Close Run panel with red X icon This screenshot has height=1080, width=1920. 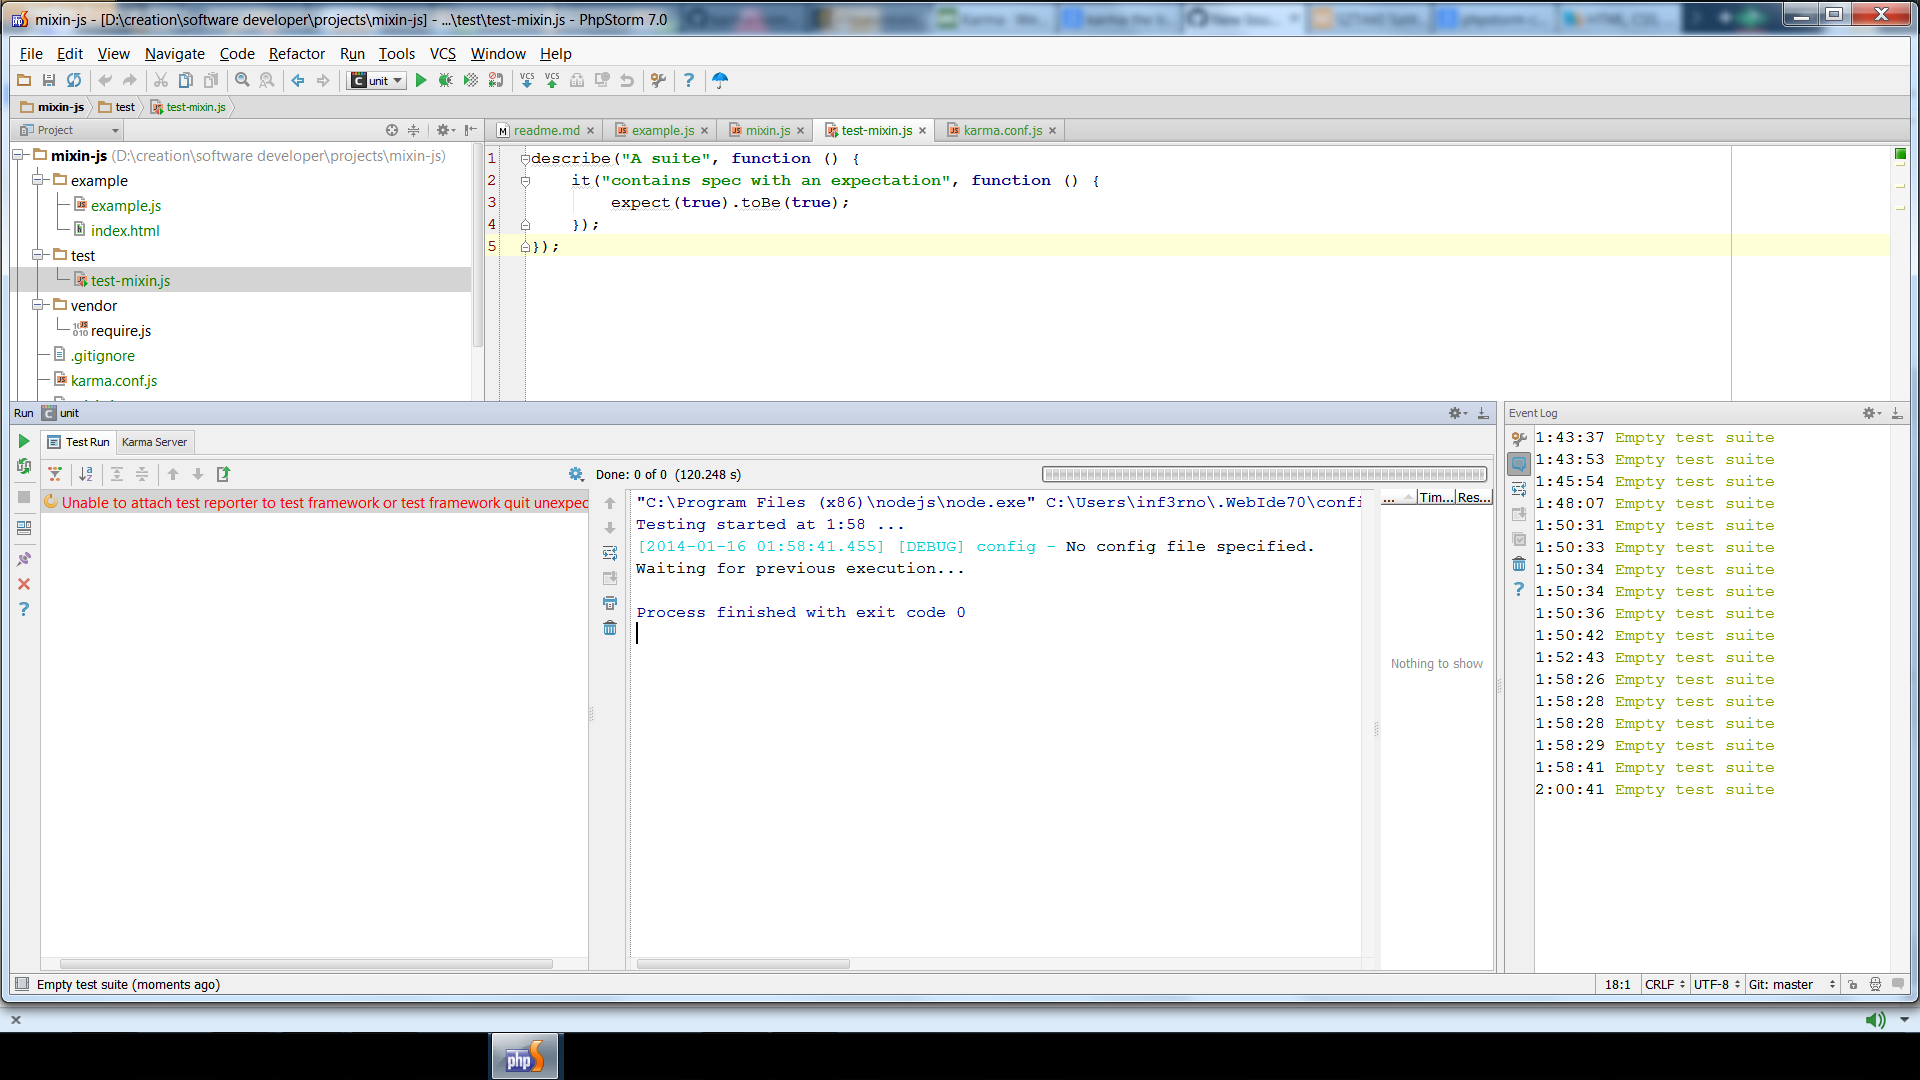pos(24,584)
